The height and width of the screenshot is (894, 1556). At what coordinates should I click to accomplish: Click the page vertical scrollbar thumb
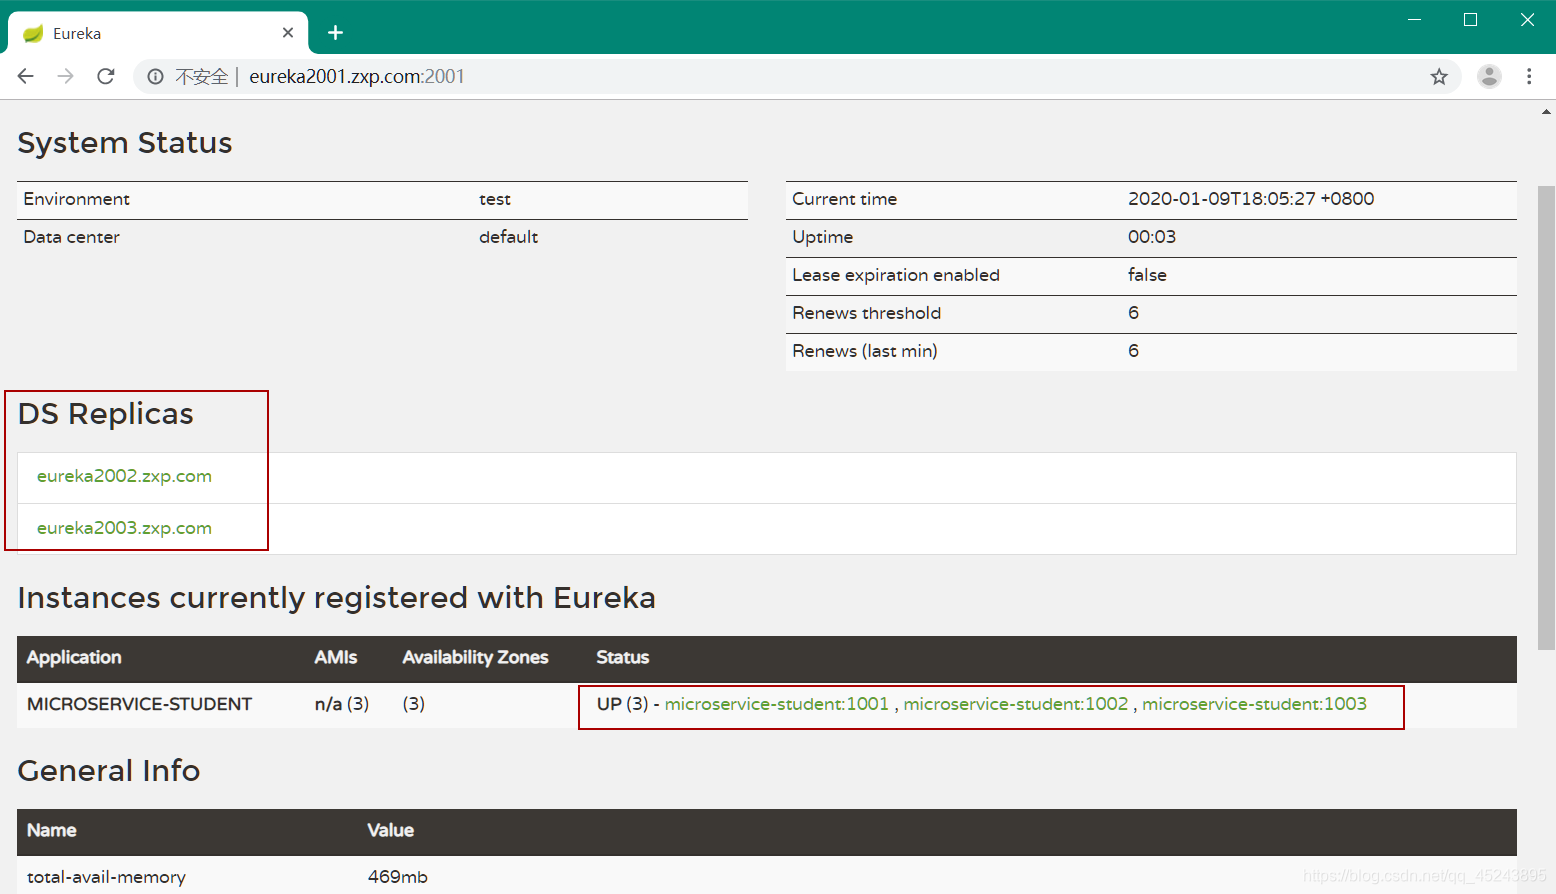pos(1546,417)
